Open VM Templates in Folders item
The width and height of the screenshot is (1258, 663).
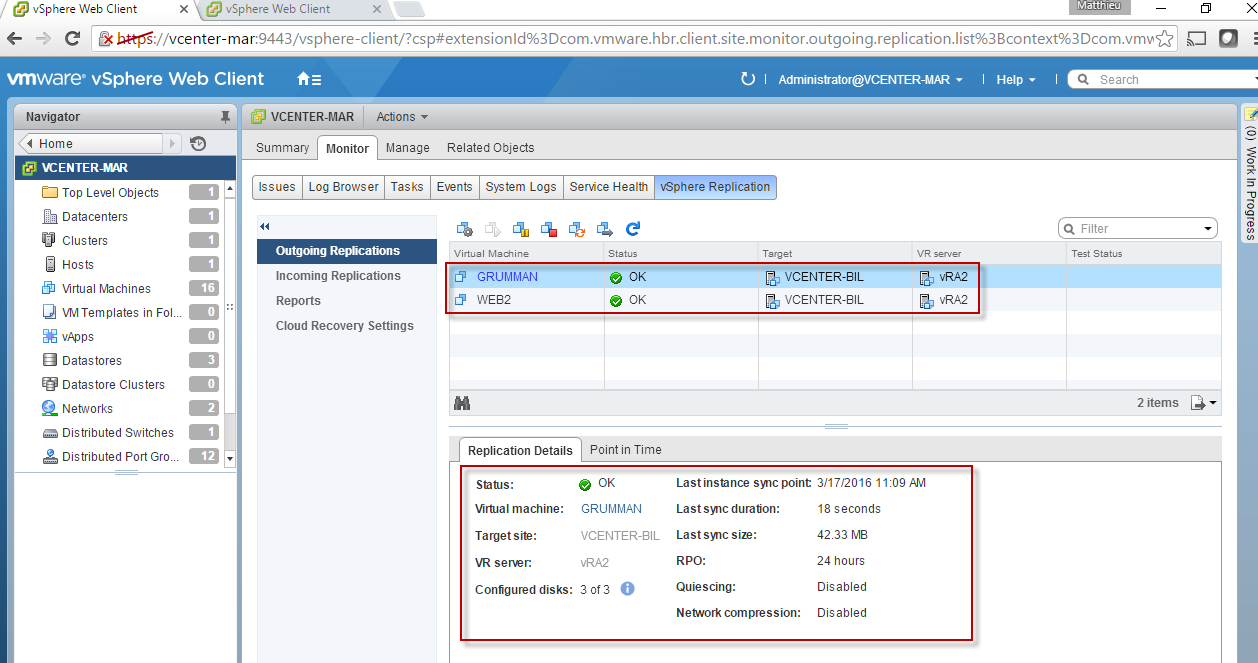click(121, 312)
